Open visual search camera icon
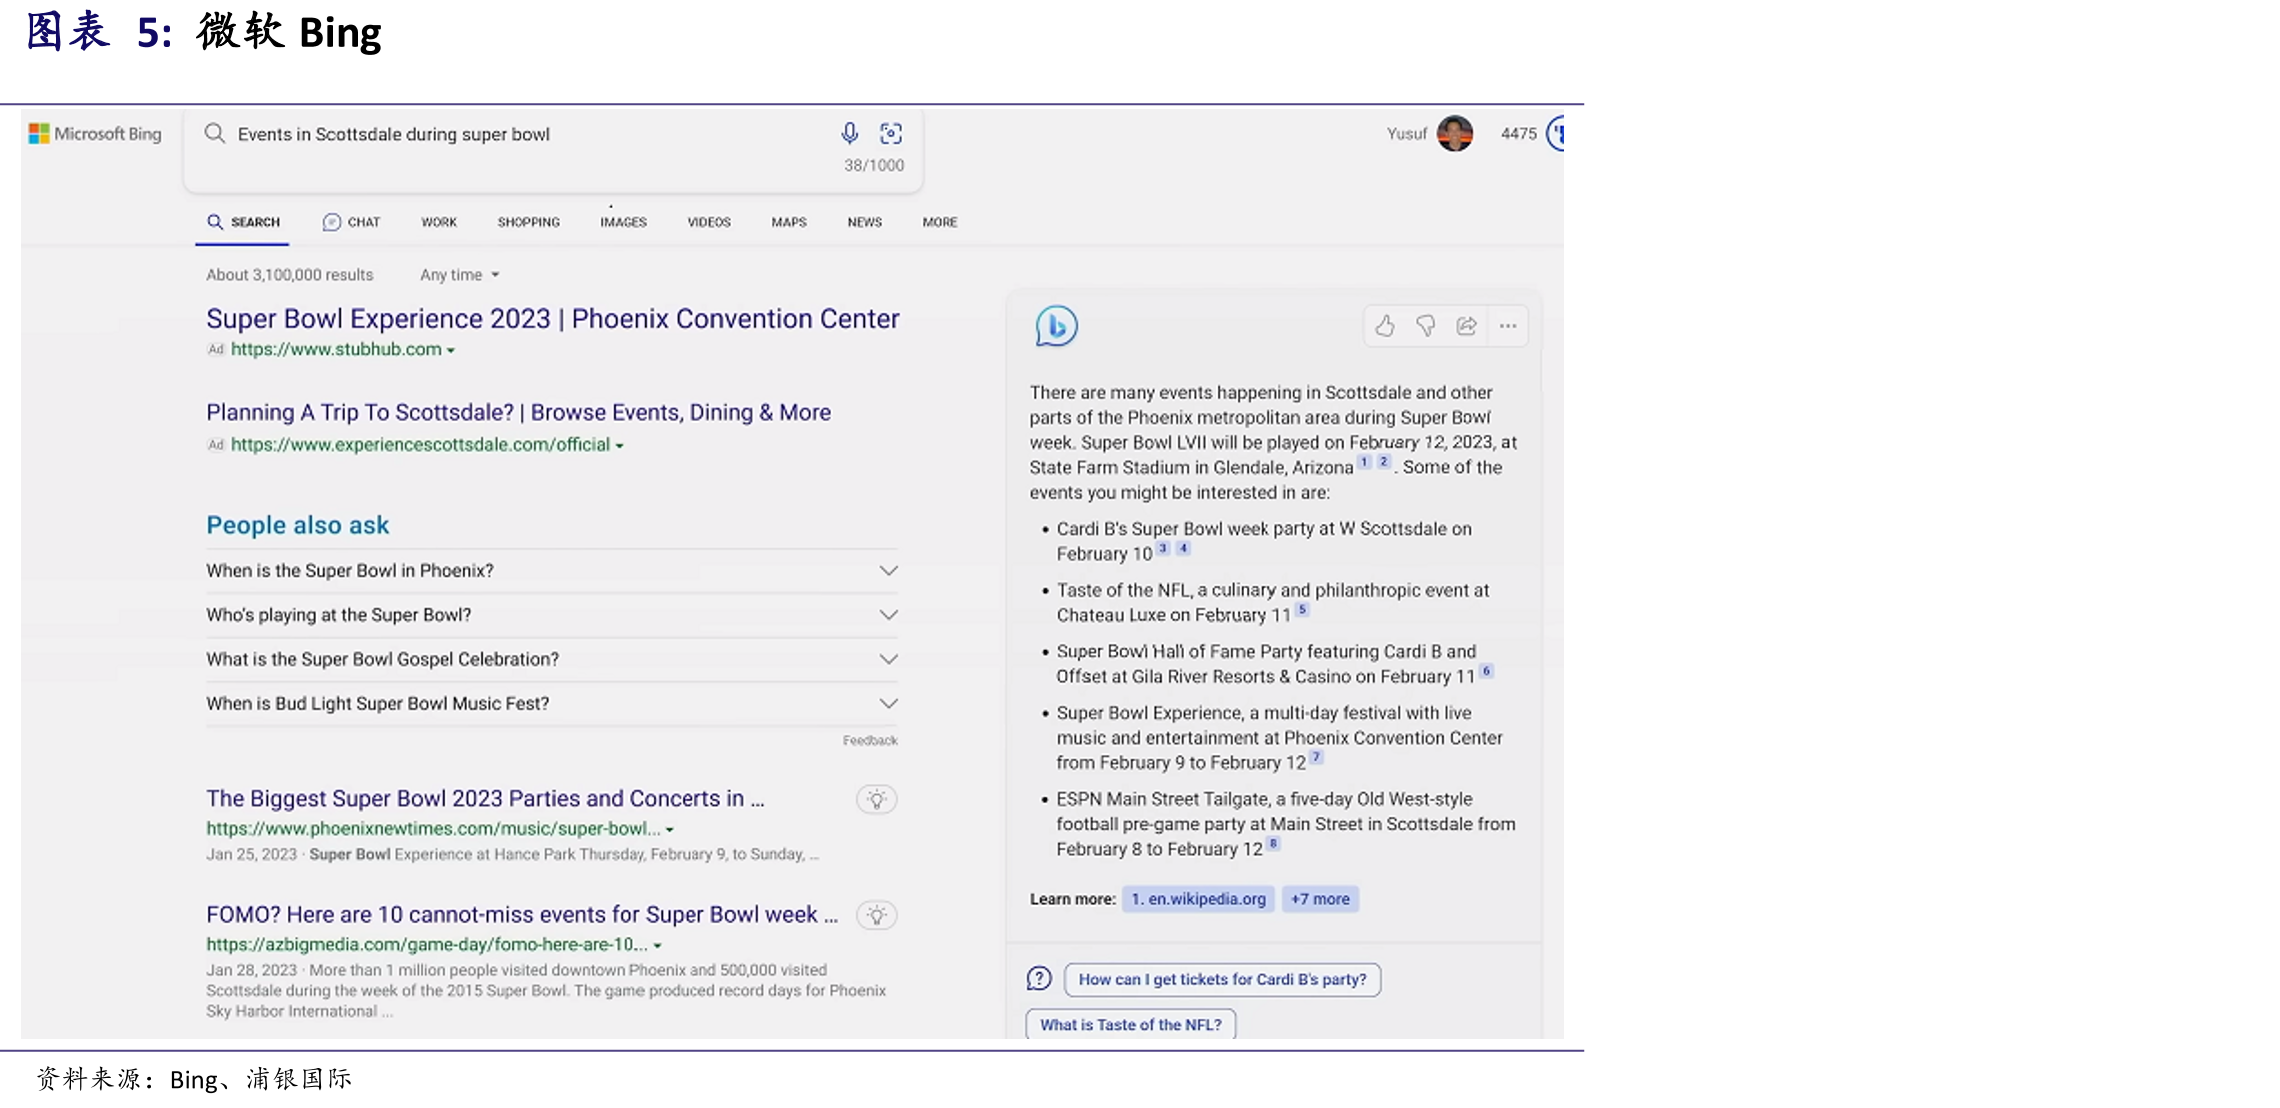 (890, 133)
